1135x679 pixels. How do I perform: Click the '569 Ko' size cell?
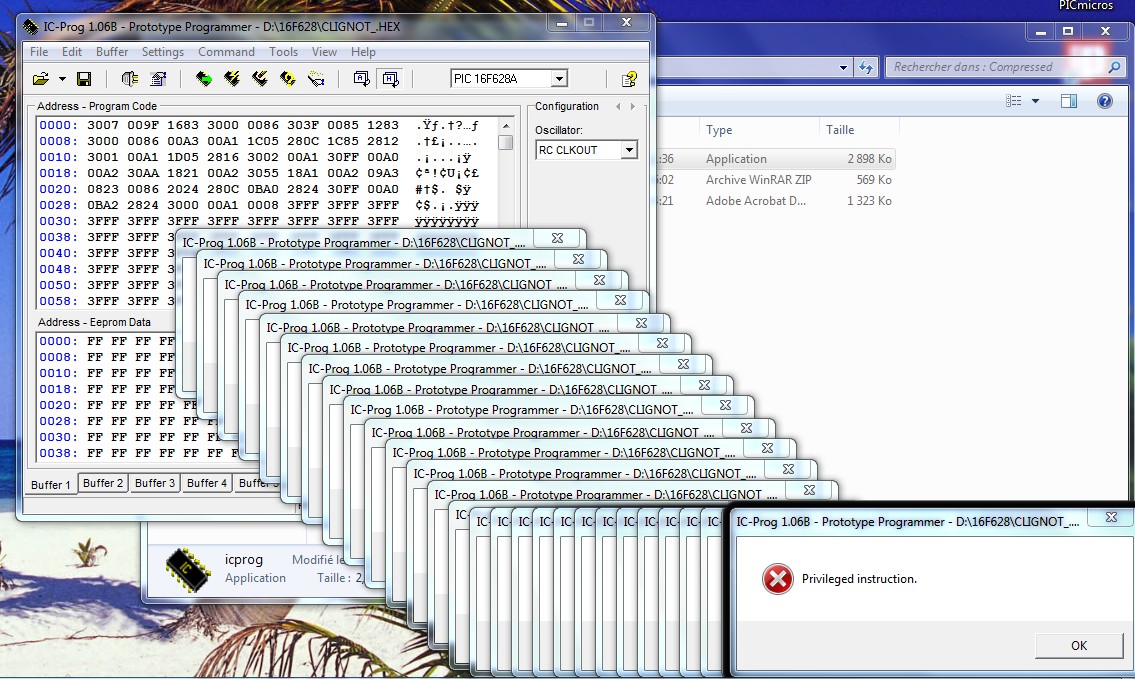click(x=874, y=180)
